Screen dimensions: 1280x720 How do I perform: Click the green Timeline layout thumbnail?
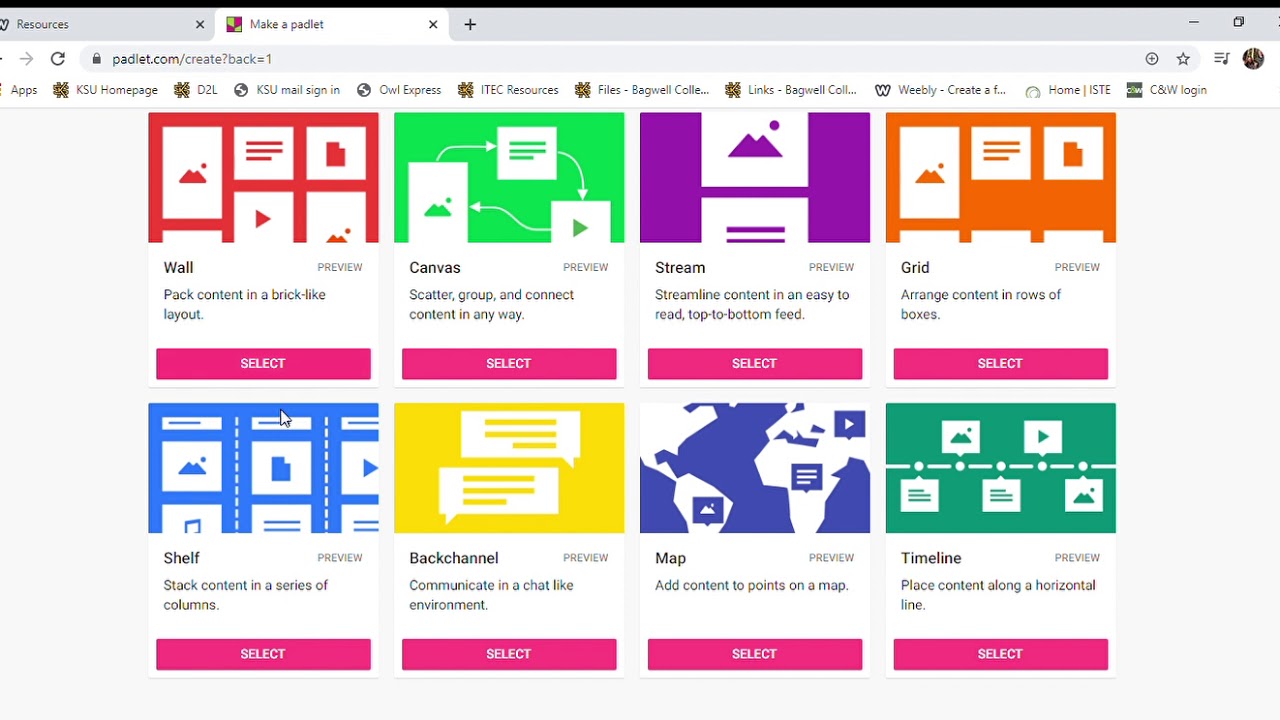1001,468
